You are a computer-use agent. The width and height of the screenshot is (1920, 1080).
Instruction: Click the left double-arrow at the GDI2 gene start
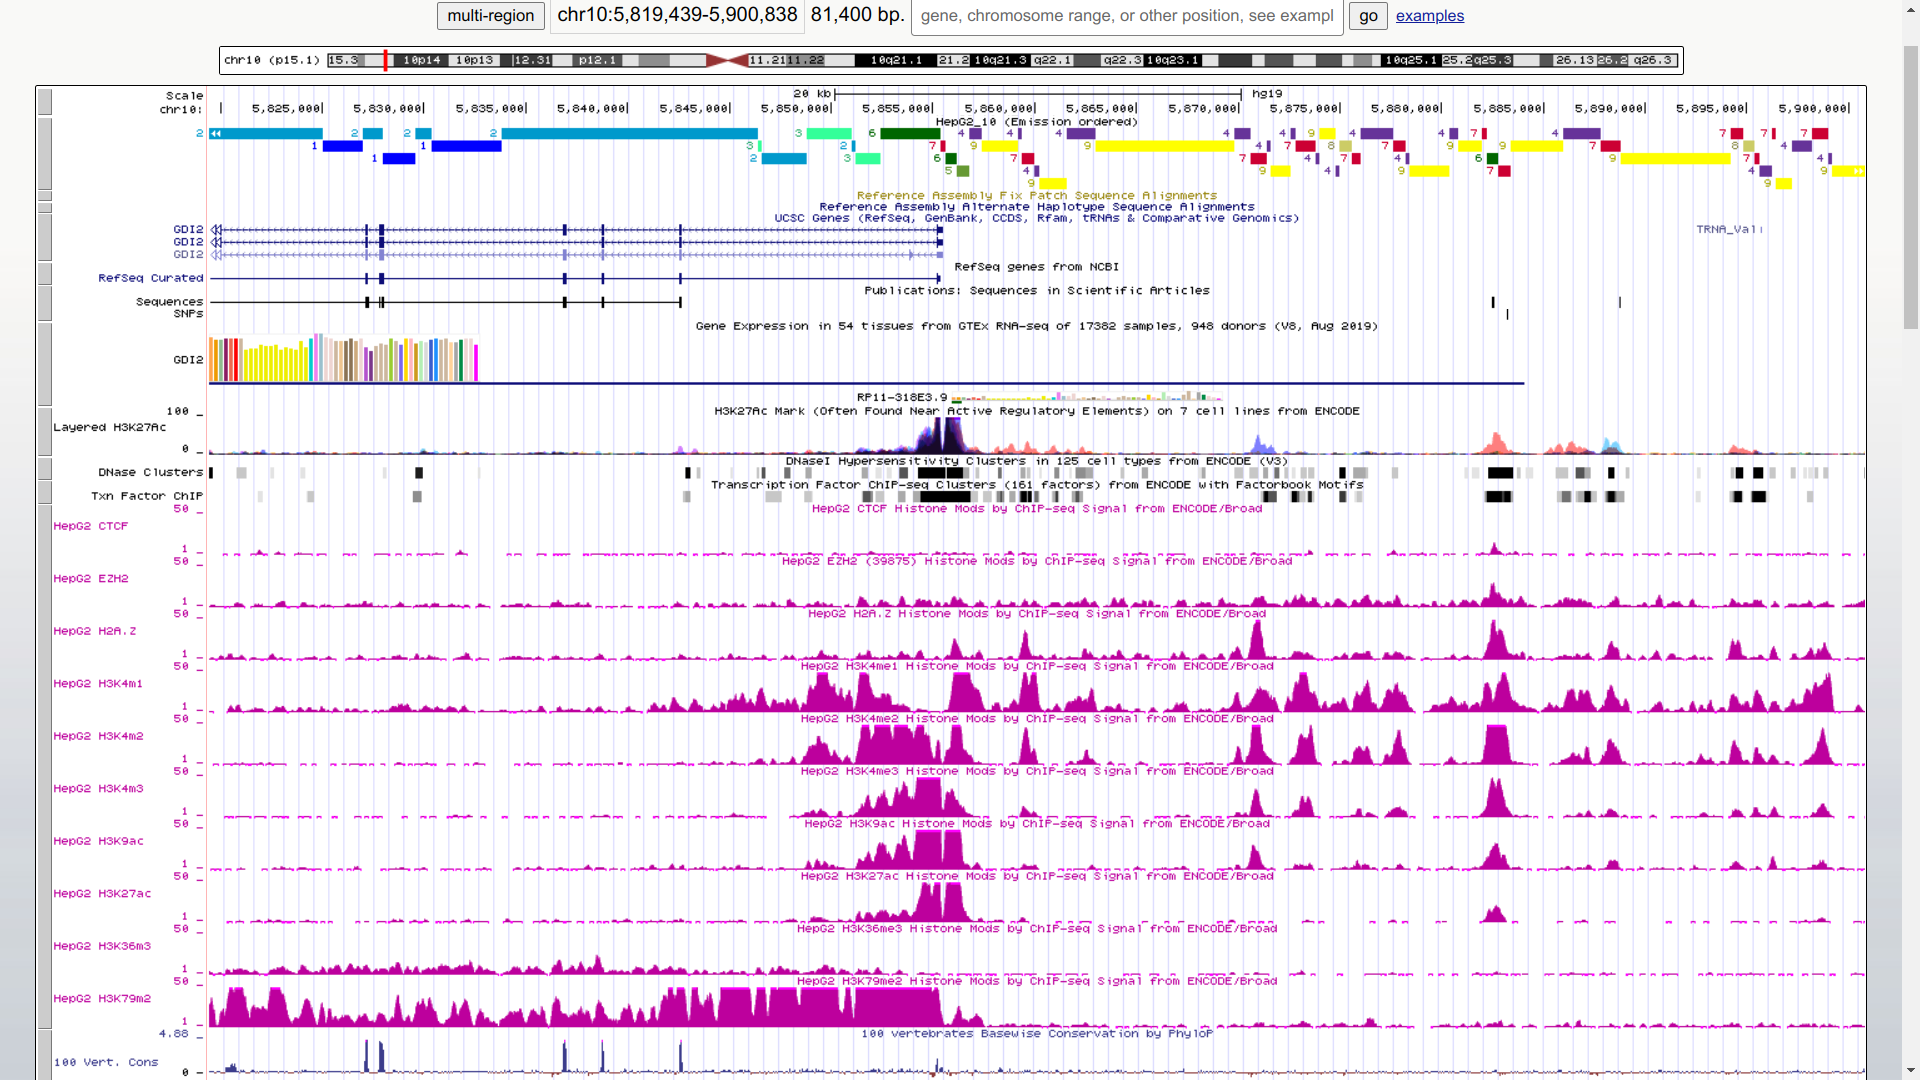[x=217, y=229]
